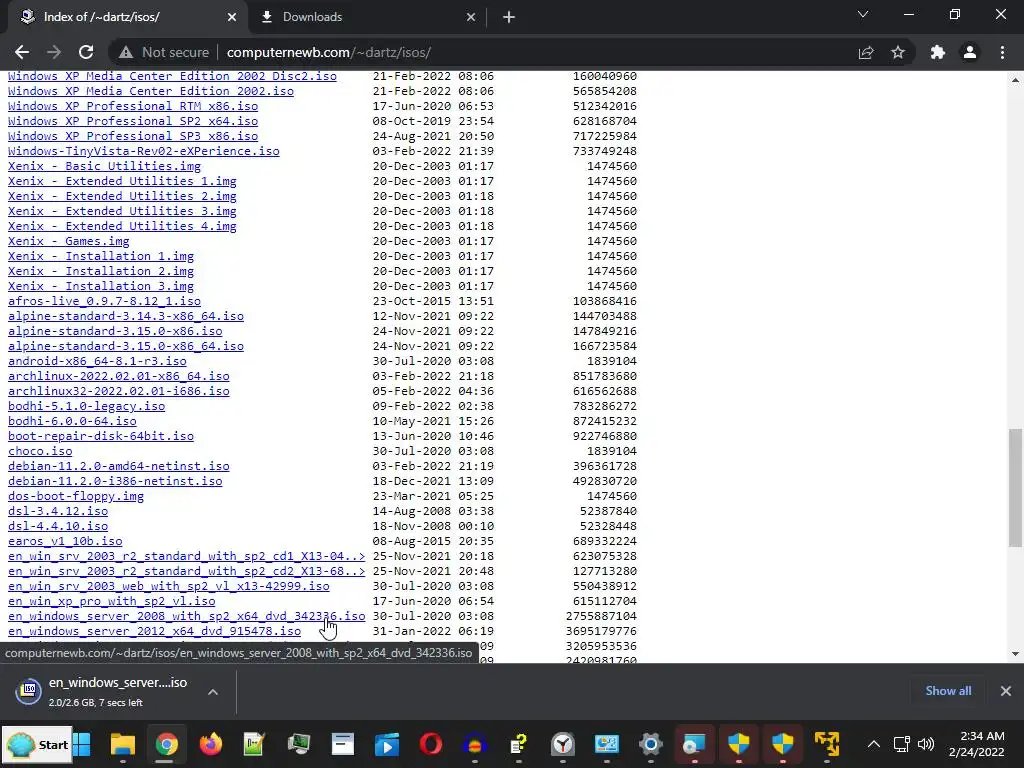Open File Explorer from taskbar
The image size is (1024, 768).
[x=123, y=744]
